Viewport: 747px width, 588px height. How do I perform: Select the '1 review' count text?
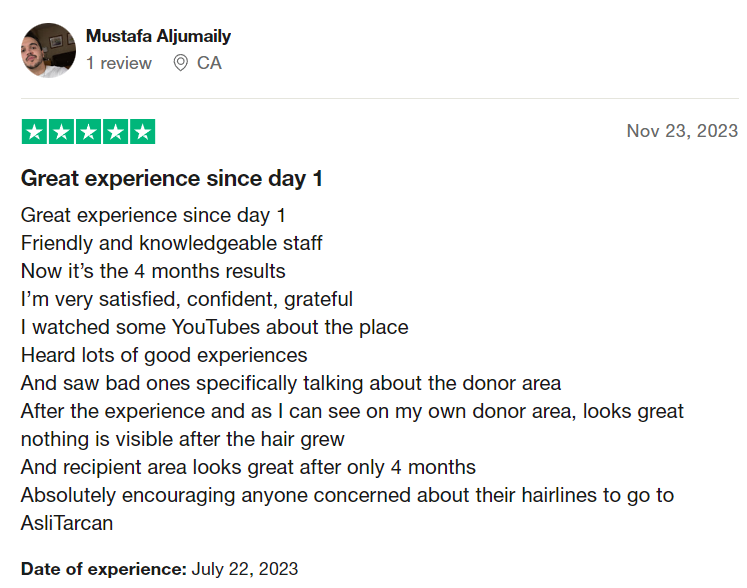coord(119,63)
